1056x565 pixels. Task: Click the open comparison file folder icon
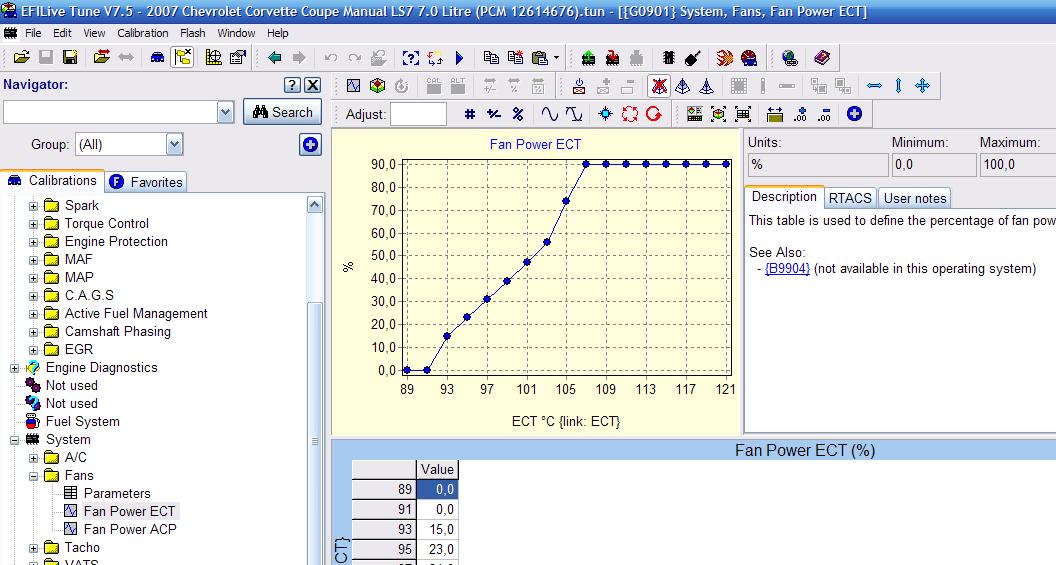point(102,58)
